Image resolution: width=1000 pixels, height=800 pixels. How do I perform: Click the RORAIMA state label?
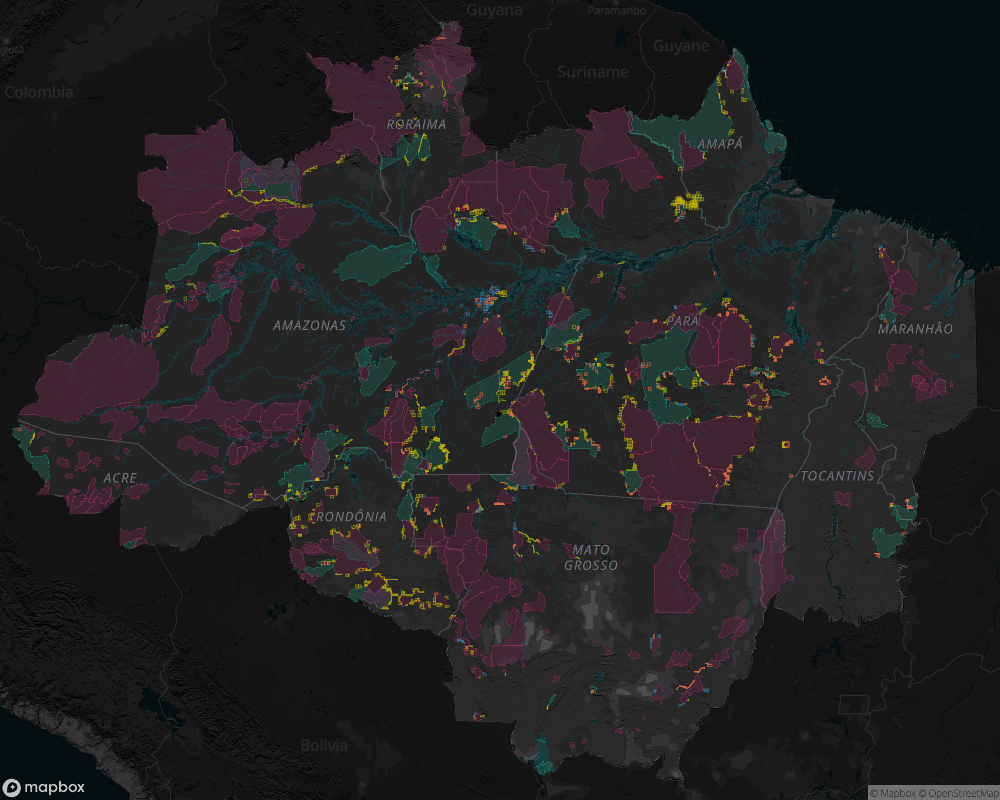point(416,124)
